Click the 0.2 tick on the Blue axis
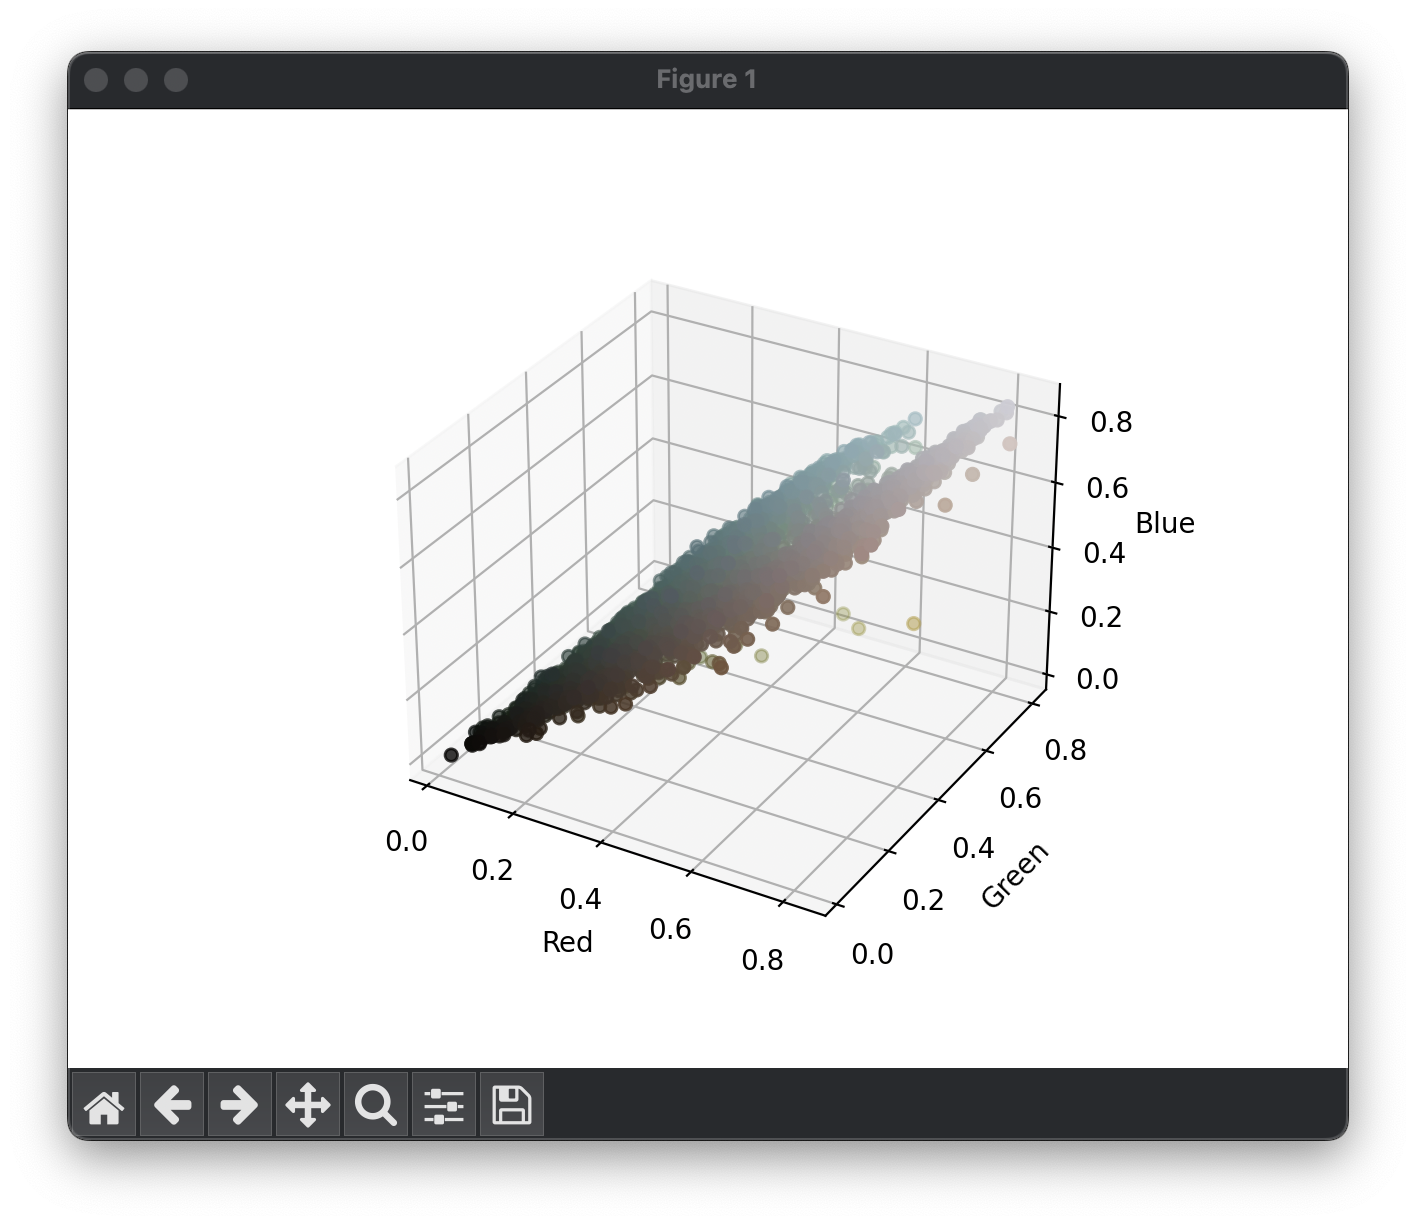This screenshot has width=1416, height=1224. coord(1101,616)
